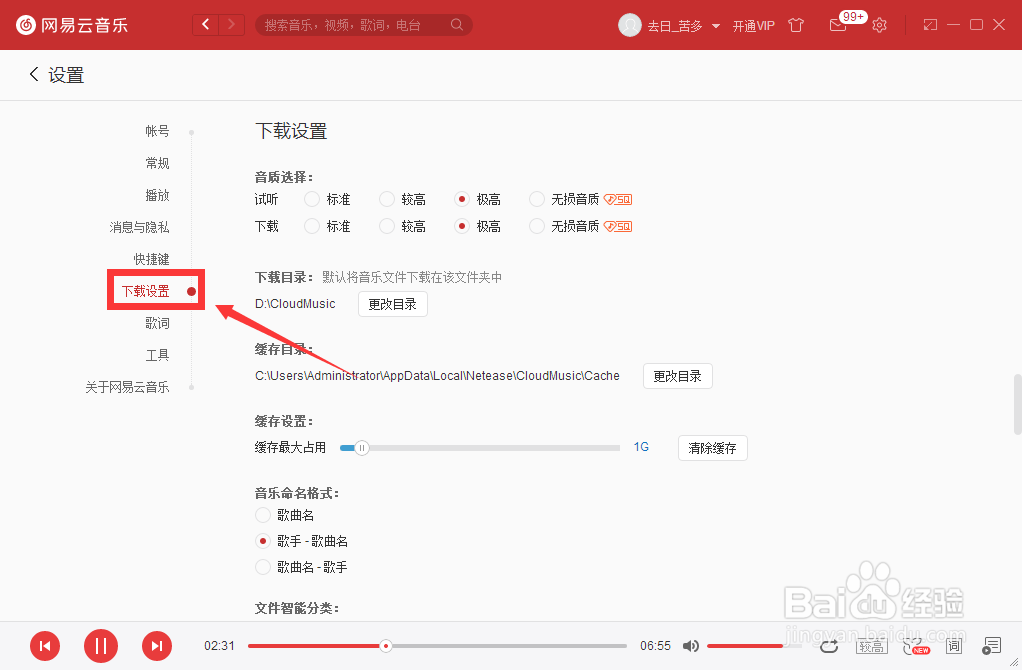
Task: Select 标准 quality for 试听 listening
Action: [310, 199]
